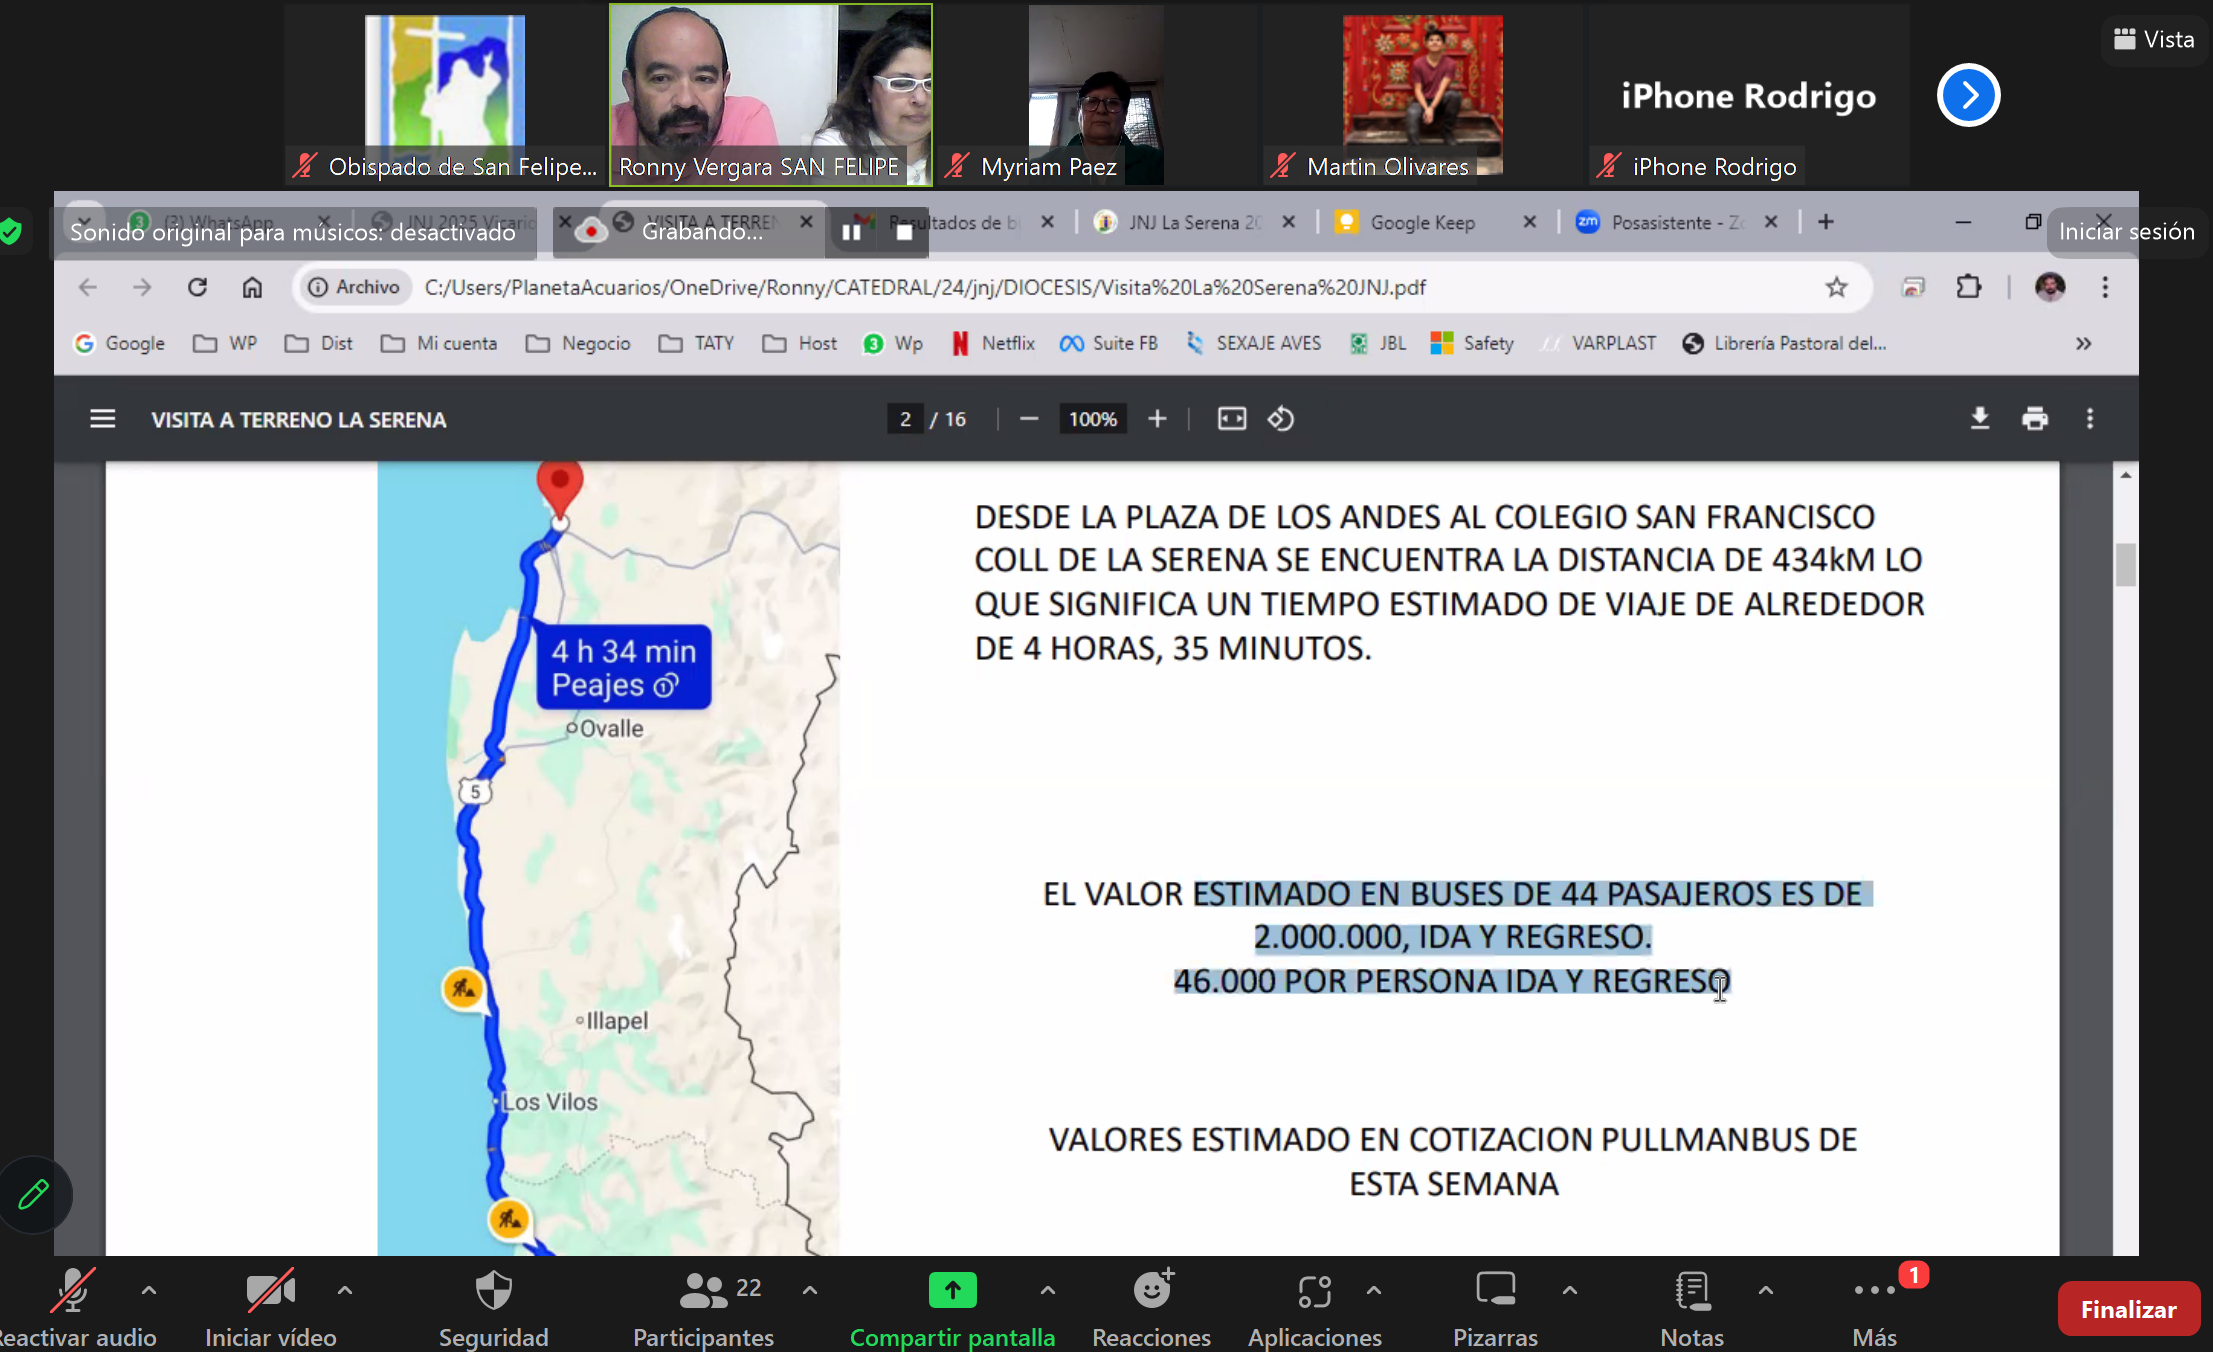The image size is (2213, 1352).
Task: Go back in Chrome
Action: tap(88, 288)
